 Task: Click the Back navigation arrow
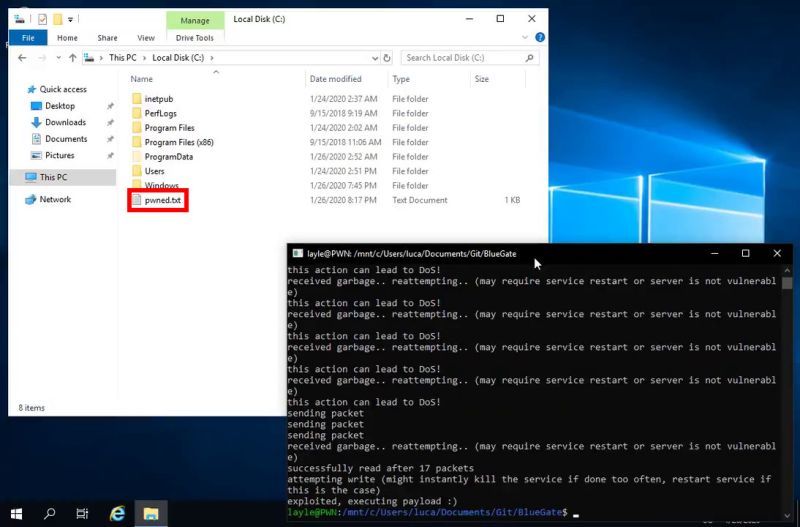pos(22,58)
